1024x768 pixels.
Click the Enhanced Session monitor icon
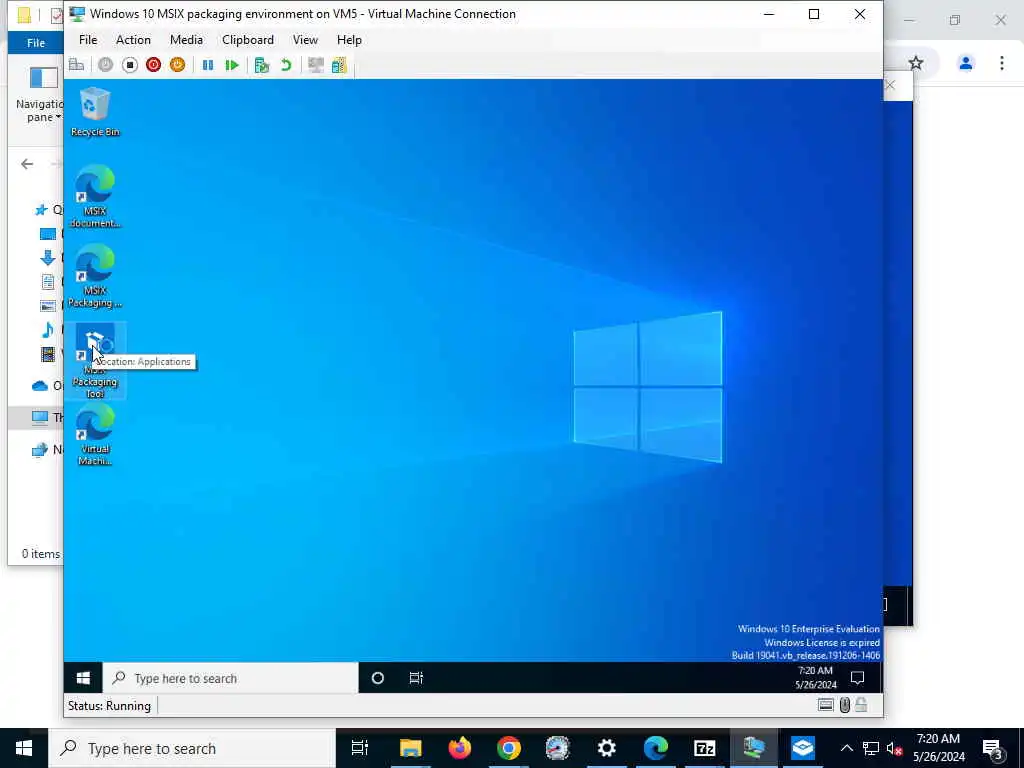point(315,65)
